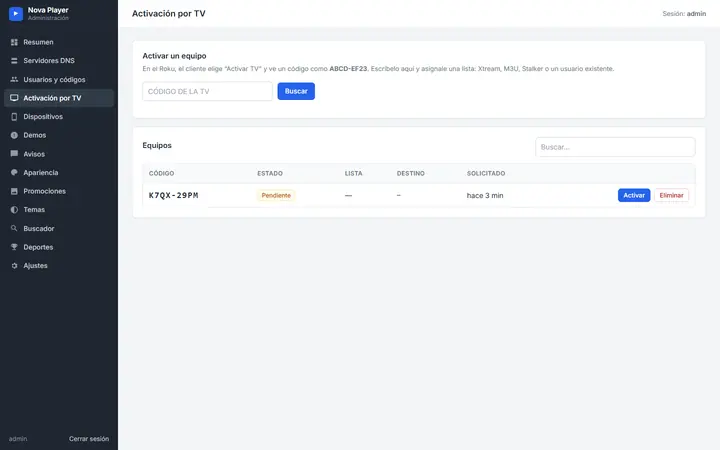
Task: Go to Deportes section
Action: tap(59, 247)
